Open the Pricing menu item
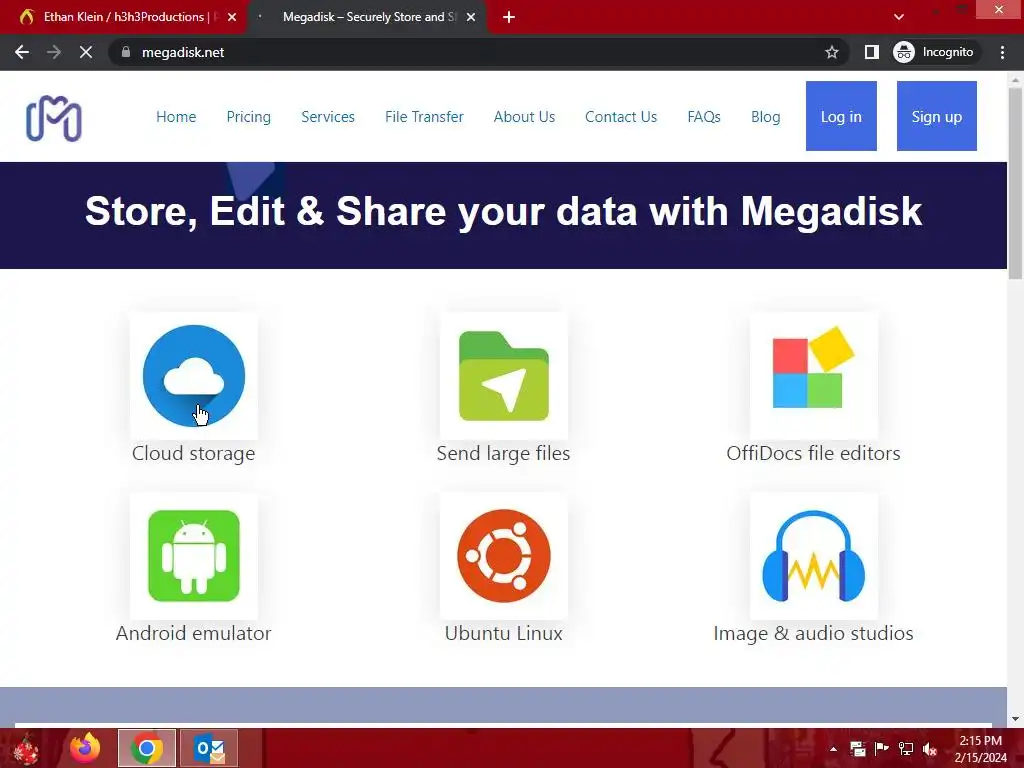 point(249,117)
